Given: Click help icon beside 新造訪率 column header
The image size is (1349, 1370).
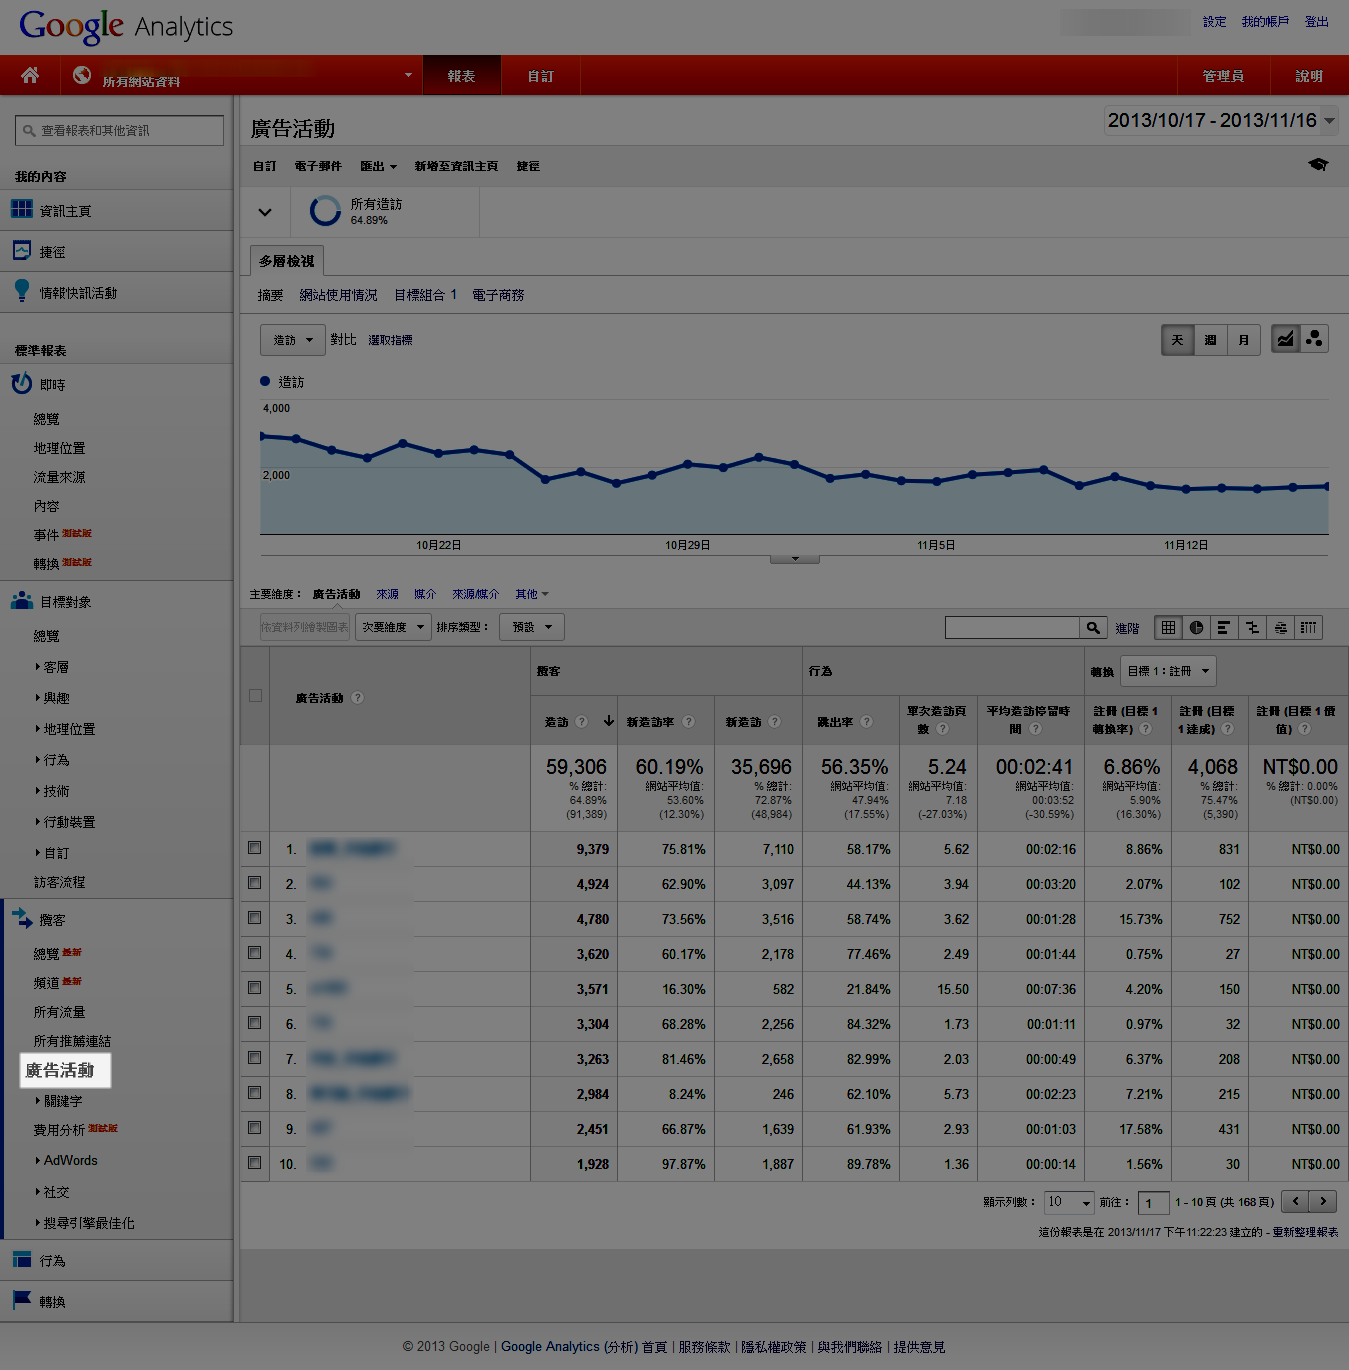Looking at the screenshot, I should (687, 721).
